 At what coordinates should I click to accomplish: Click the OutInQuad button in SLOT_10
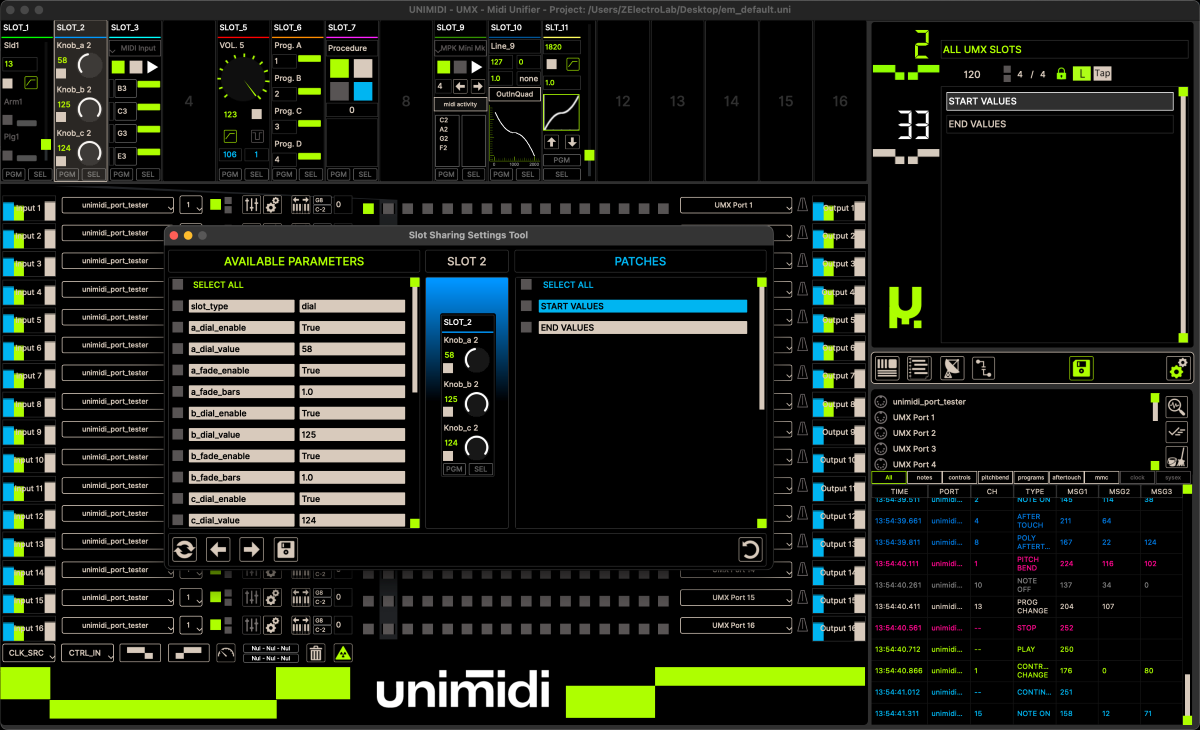point(513,94)
